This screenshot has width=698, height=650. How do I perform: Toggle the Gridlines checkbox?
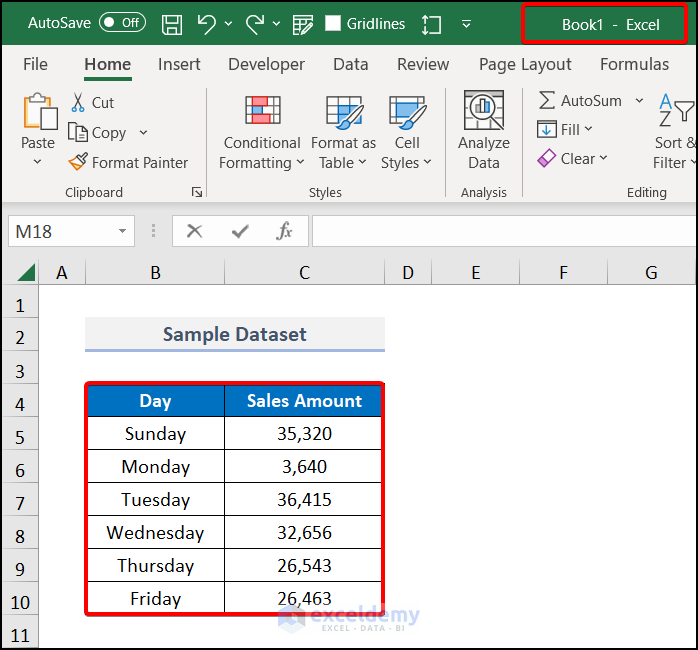tap(334, 23)
